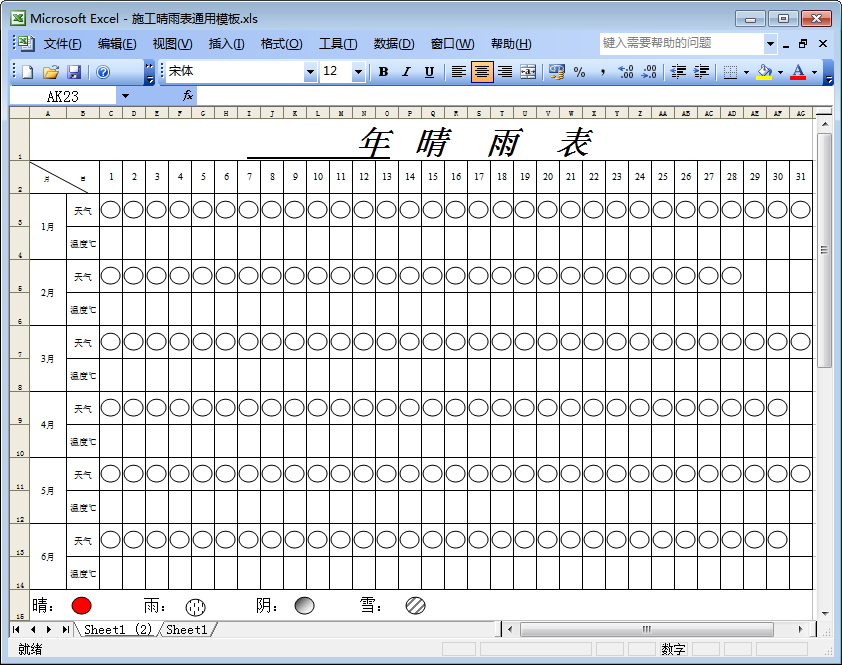Viewport: 842px width, 665px height.
Task: Apply red font color
Action: 798,72
